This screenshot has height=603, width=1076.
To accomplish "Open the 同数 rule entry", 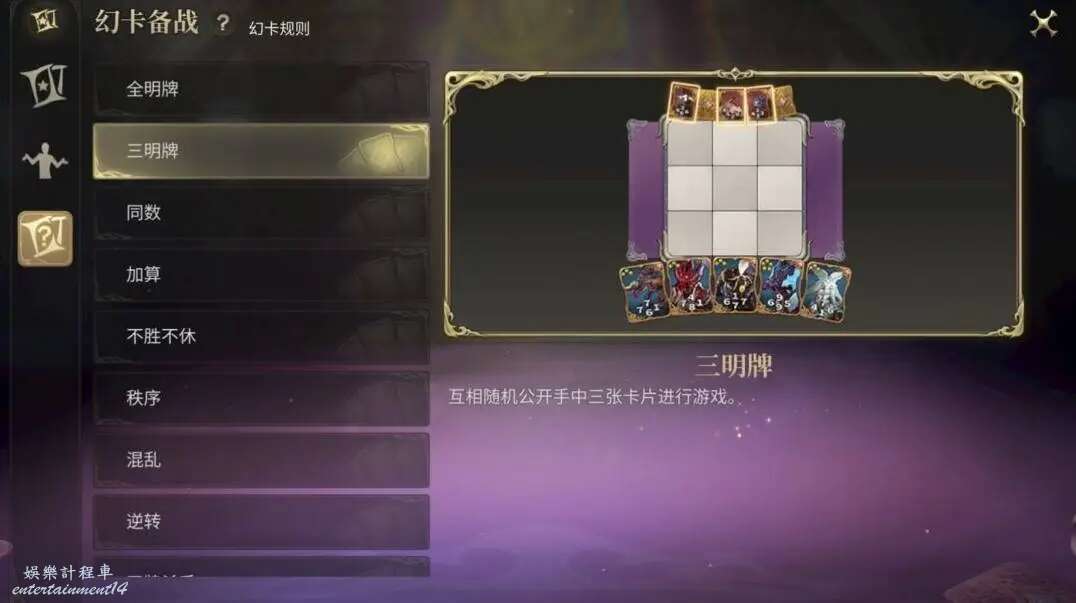I will click(261, 213).
